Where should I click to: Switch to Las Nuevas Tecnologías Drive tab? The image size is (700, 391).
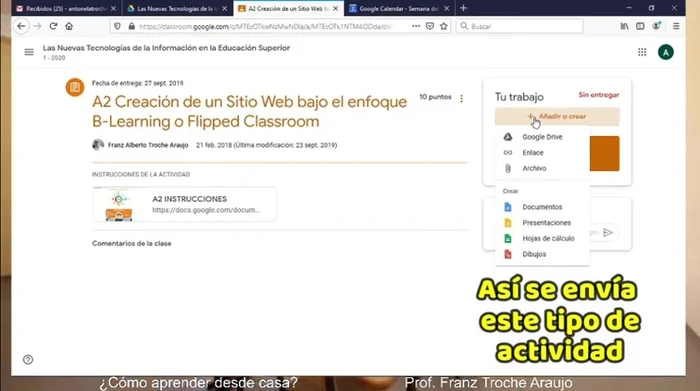click(177, 8)
